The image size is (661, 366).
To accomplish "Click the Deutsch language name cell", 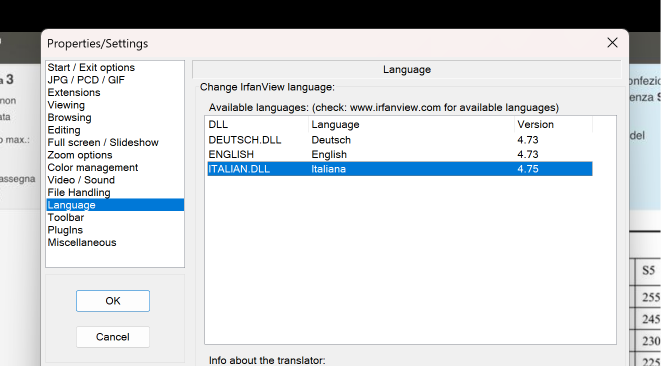I will point(331,140).
